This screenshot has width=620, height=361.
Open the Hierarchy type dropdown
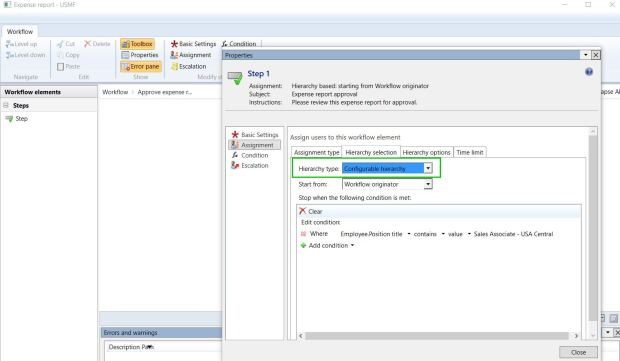(x=428, y=168)
